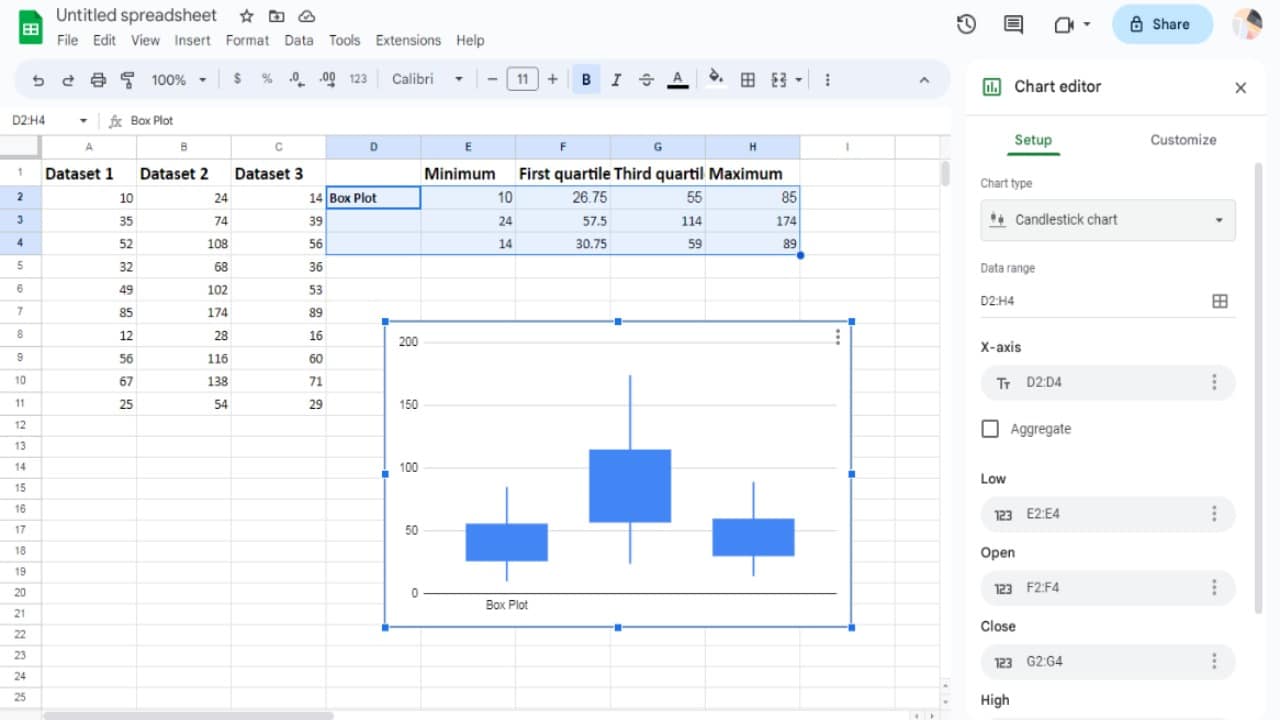Open more number formats 123

(x=358, y=79)
